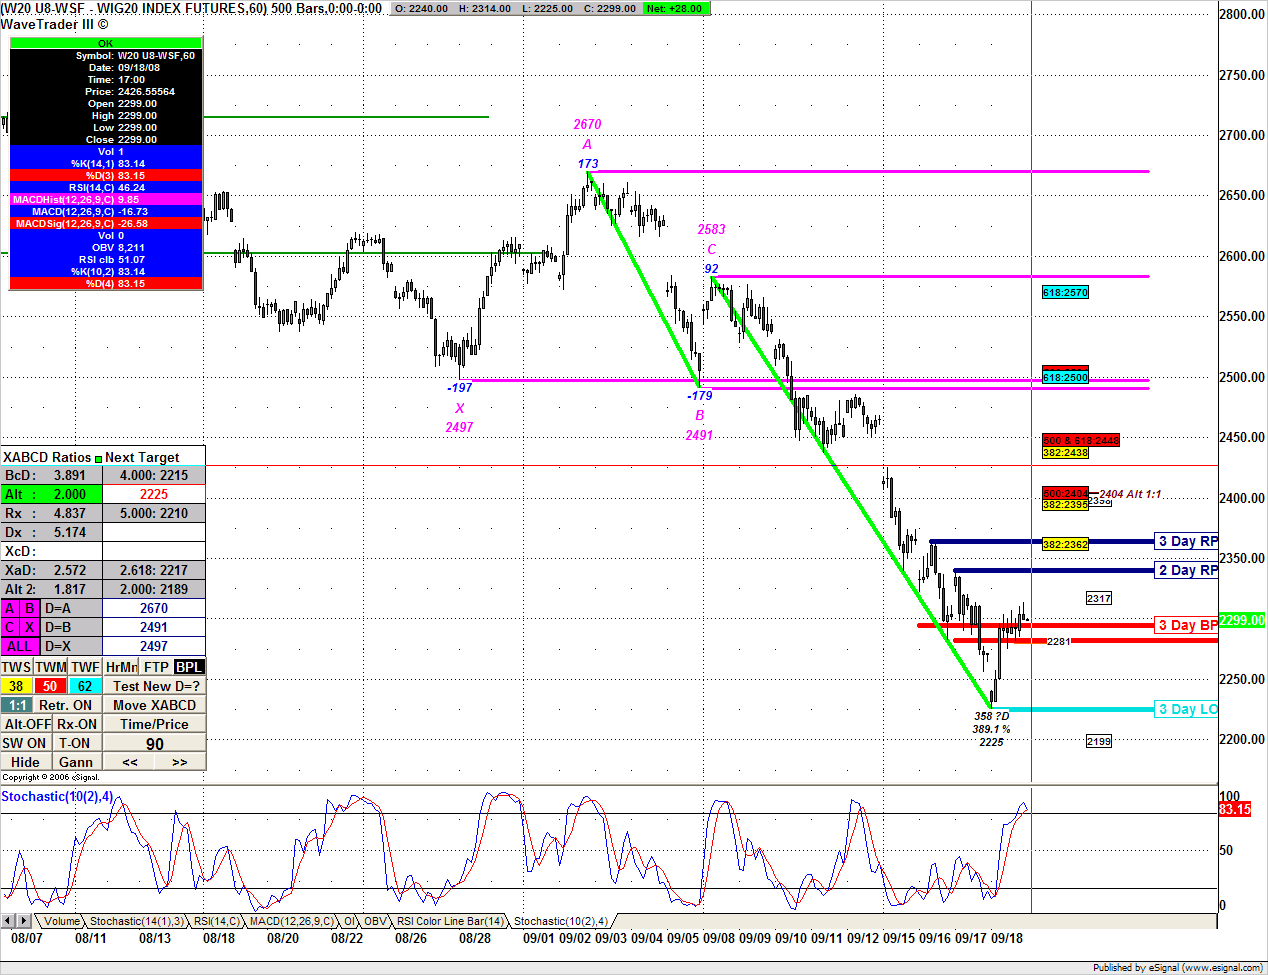The image size is (1268, 975).
Task: Click the cyan 618:2570 level label
Action: pyautogui.click(x=1065, y=292)
